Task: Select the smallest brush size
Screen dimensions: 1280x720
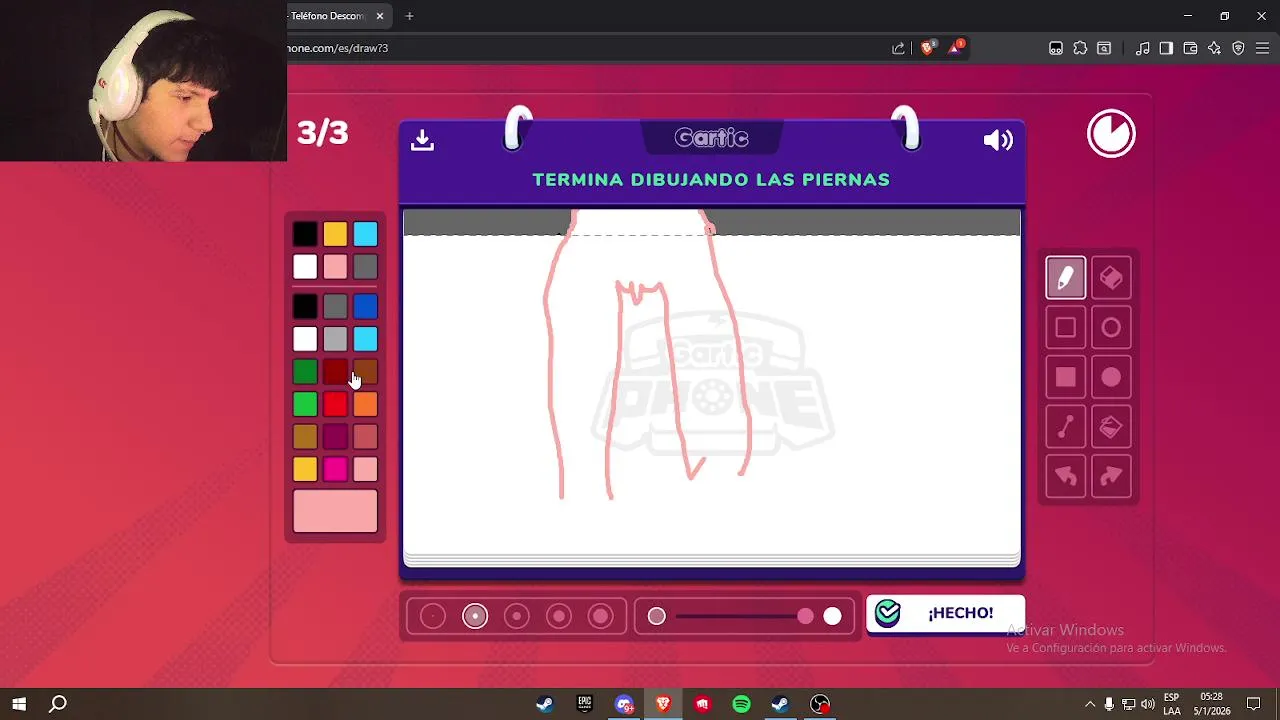Action: pyautogui.click(x=433, y=617)
